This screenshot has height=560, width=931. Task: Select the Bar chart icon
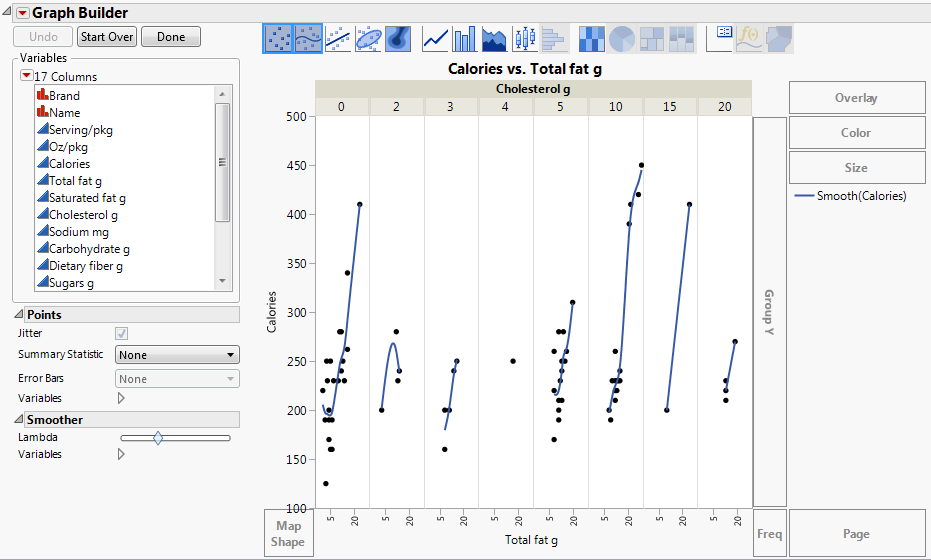pyautogui.click(x=465, y=39)
